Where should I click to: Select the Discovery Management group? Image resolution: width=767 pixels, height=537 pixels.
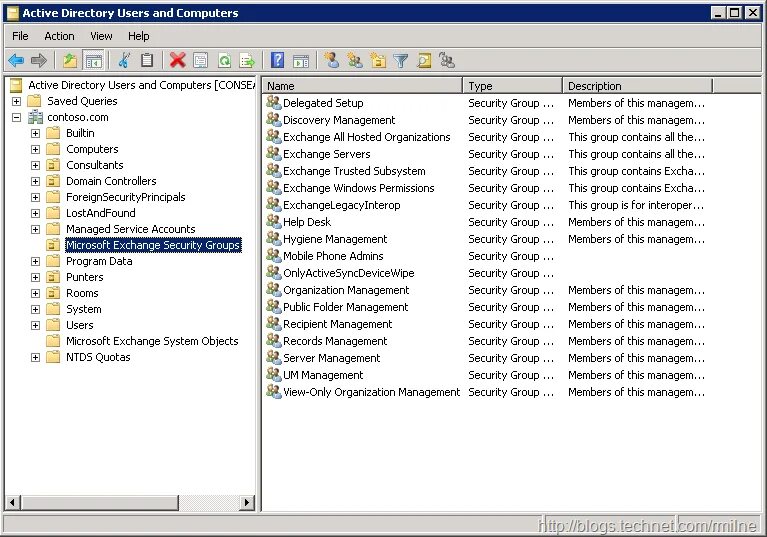pyautogui.click(x=339, y=120)
